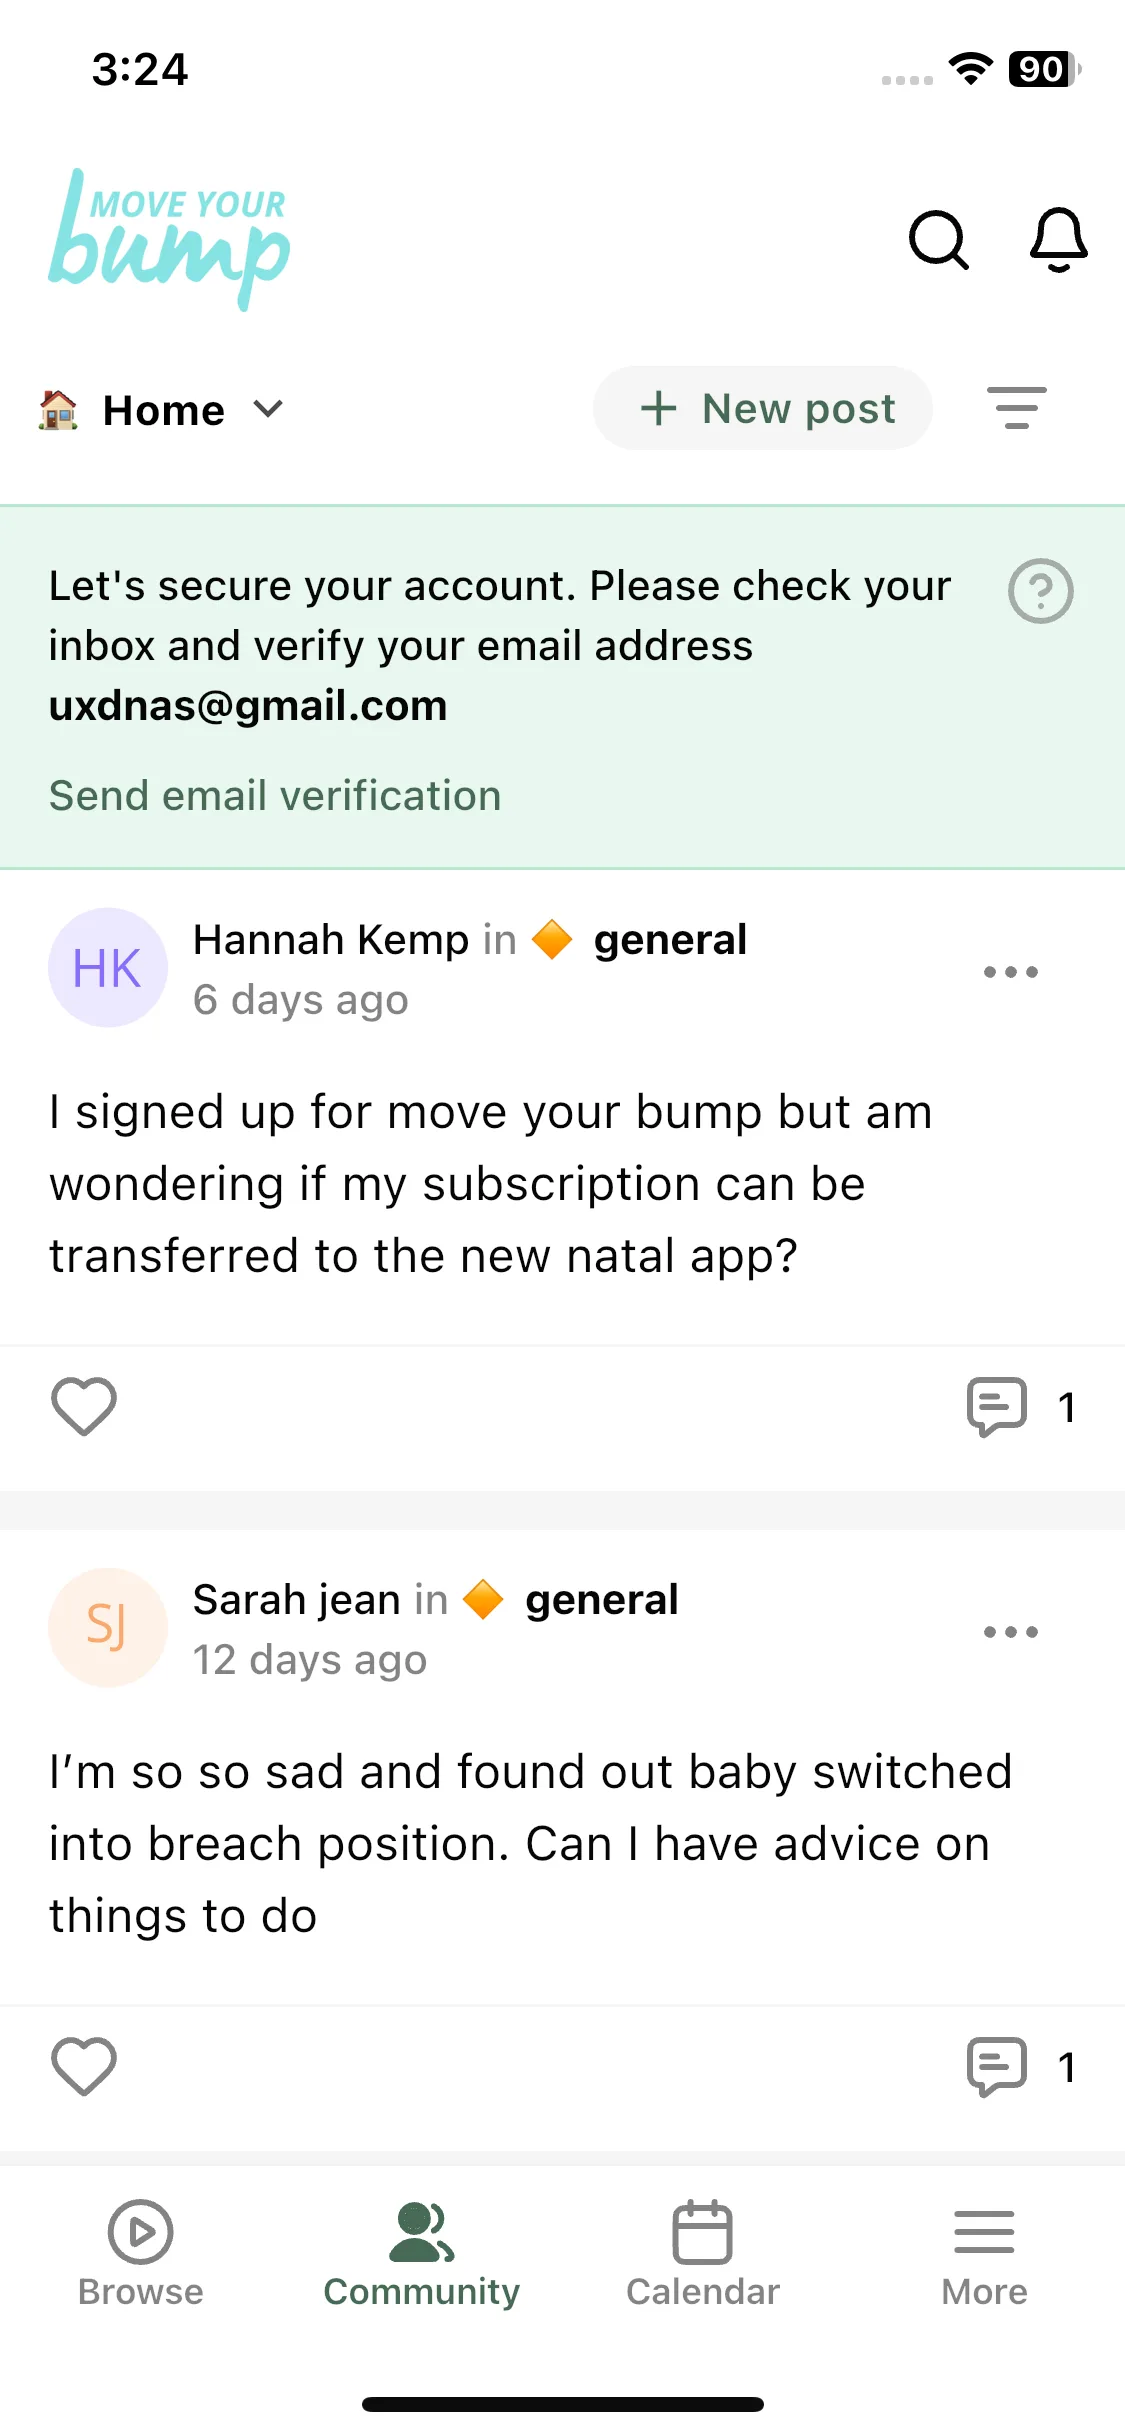Open options menu for Hannah Kemp's post
1125x2436 pixels.
pyautogui.click(x=1010, y=972)
